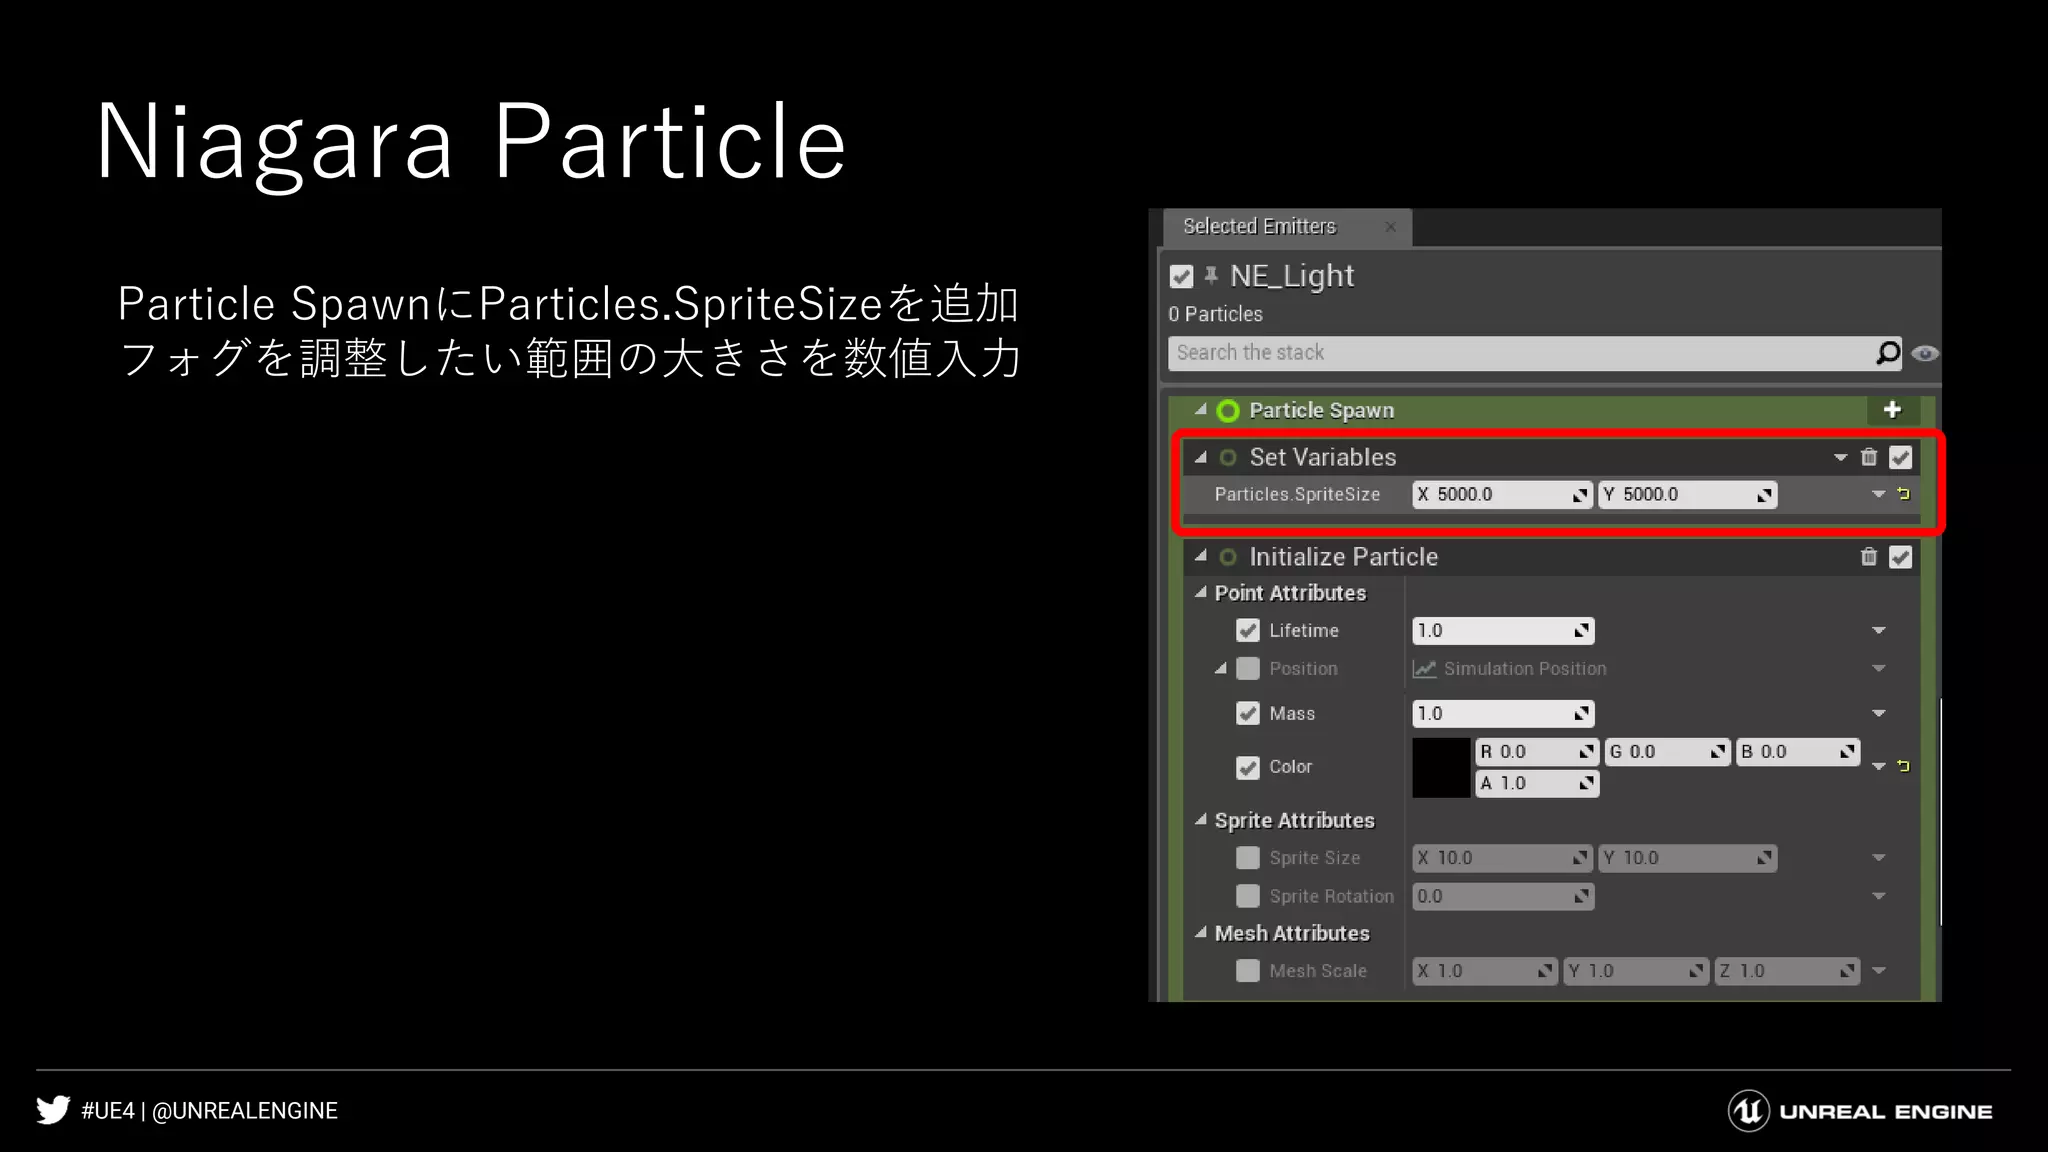The image size is (2048, 1152).
Task: Disable the Set Variables module checkbox
Action: (x=1900, y=457)
